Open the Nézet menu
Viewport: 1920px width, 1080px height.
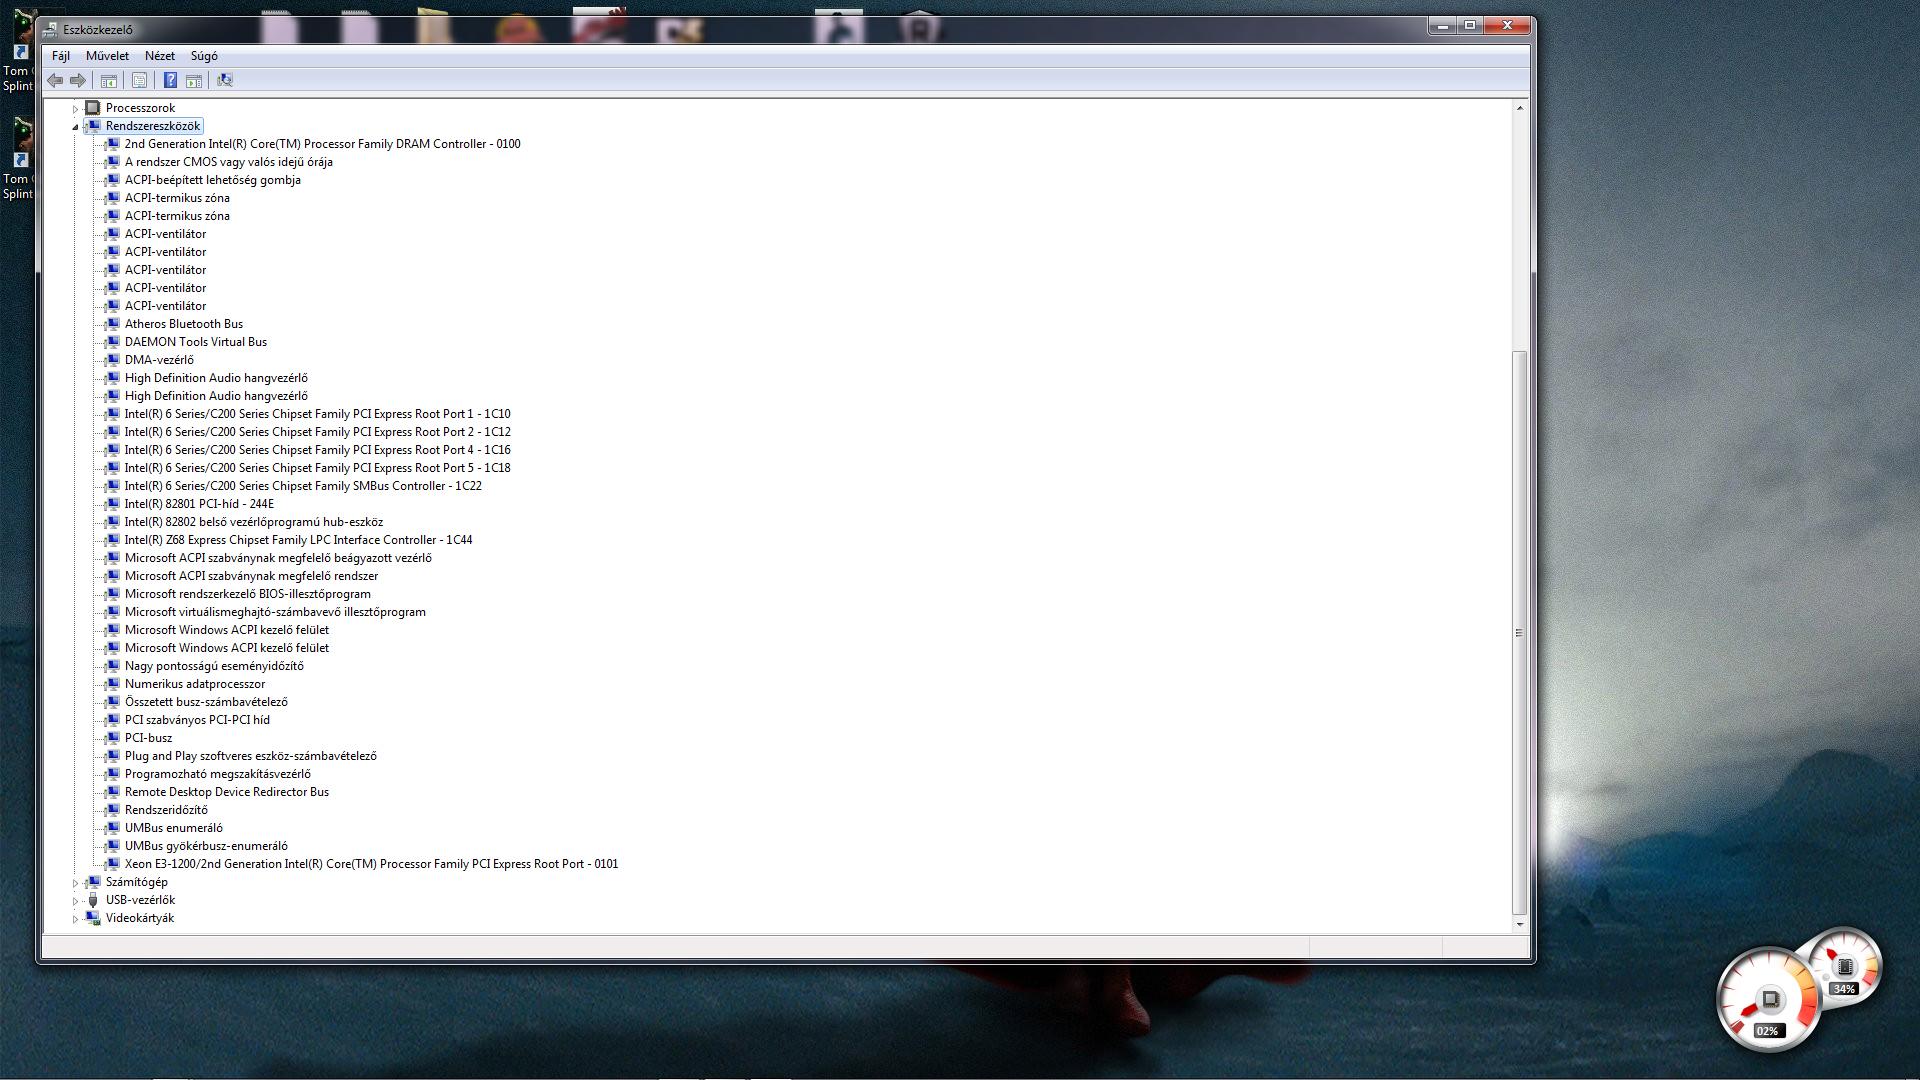[160, 56]
